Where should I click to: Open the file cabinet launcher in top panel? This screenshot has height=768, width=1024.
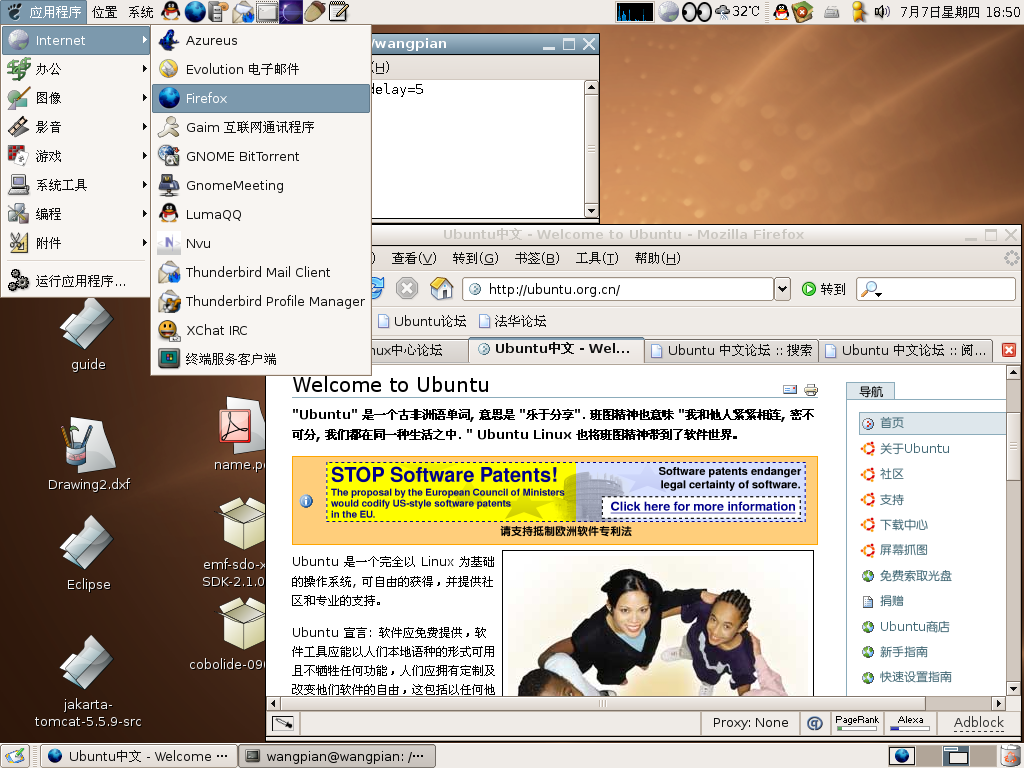218,11
